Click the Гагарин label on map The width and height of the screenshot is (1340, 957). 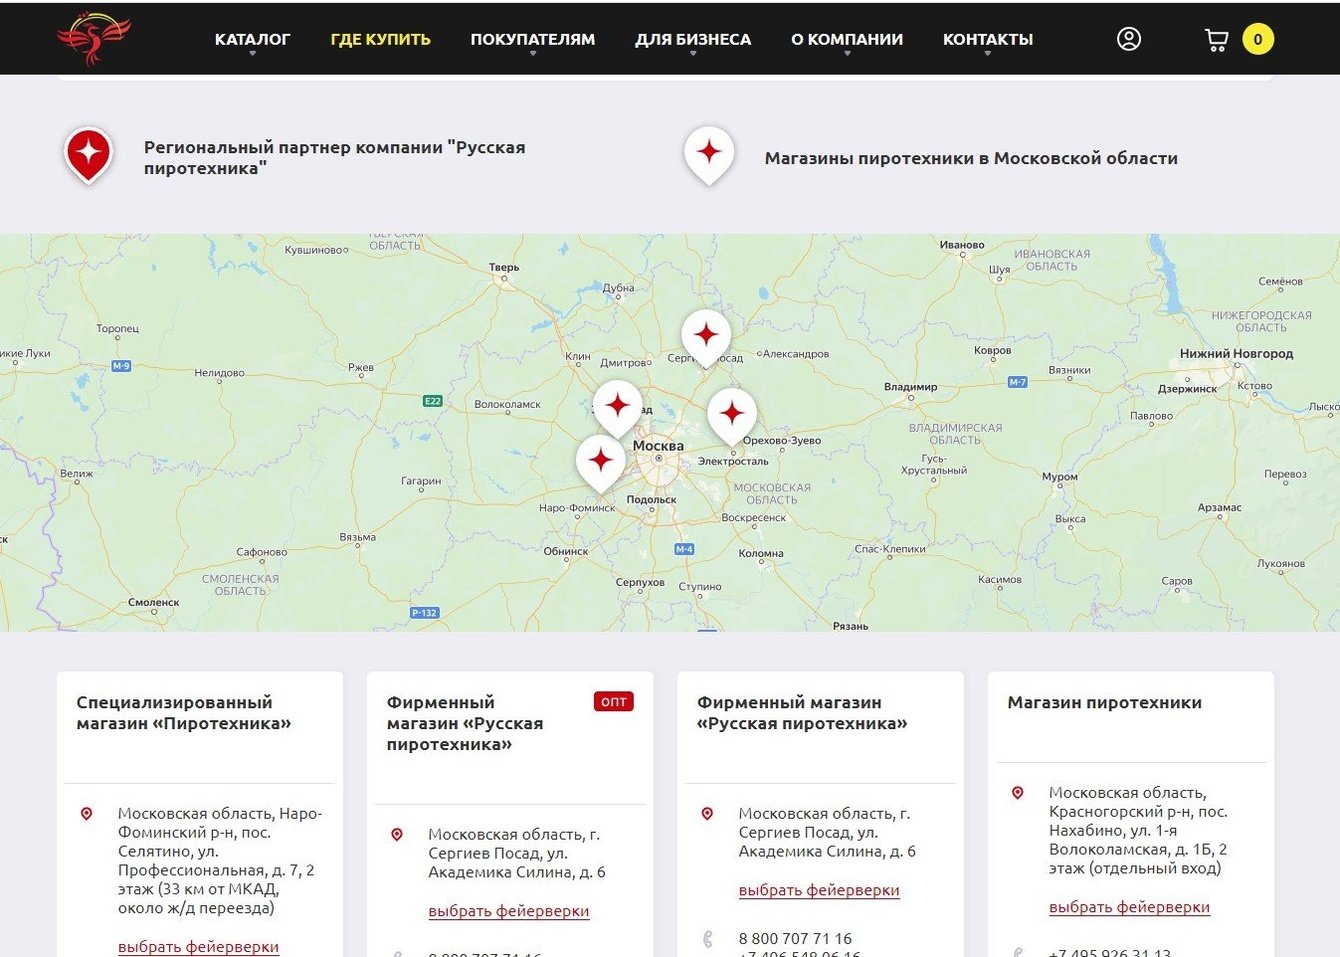point(421,481)
